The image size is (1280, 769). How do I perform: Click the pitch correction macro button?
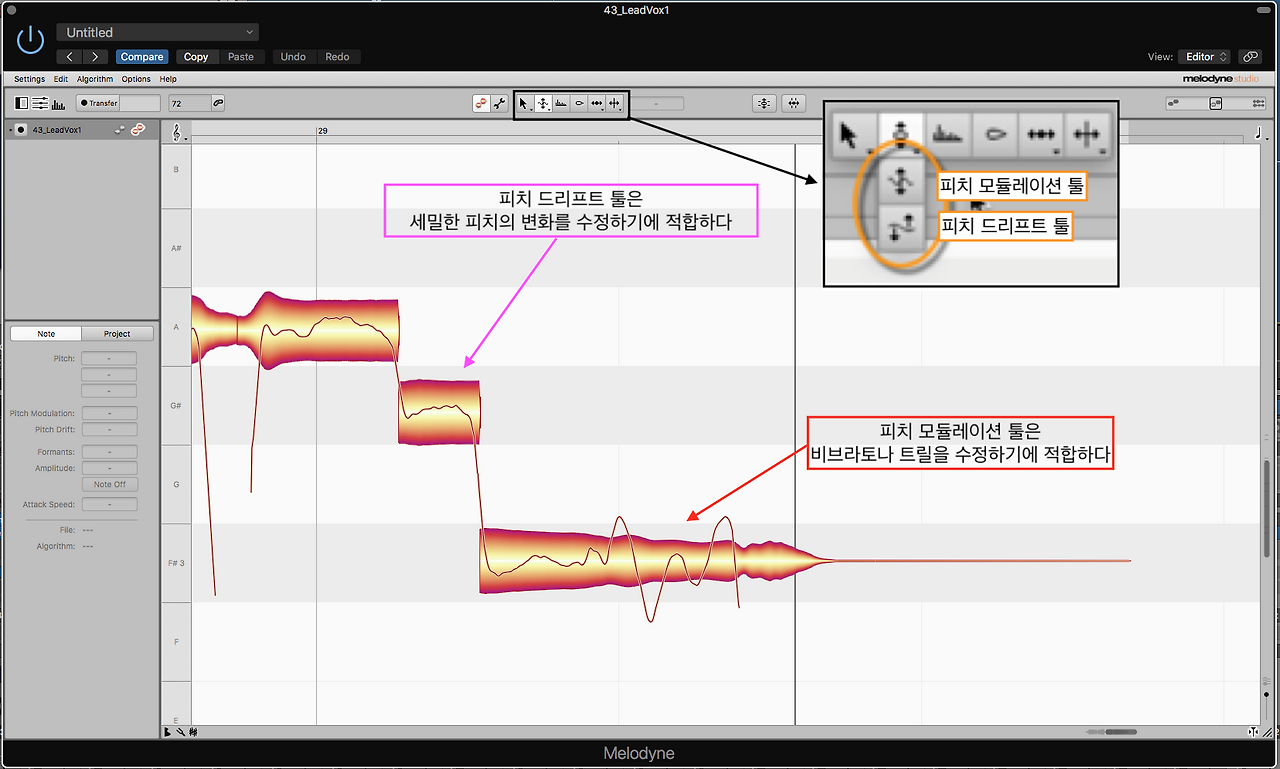(x=764, y=103)
